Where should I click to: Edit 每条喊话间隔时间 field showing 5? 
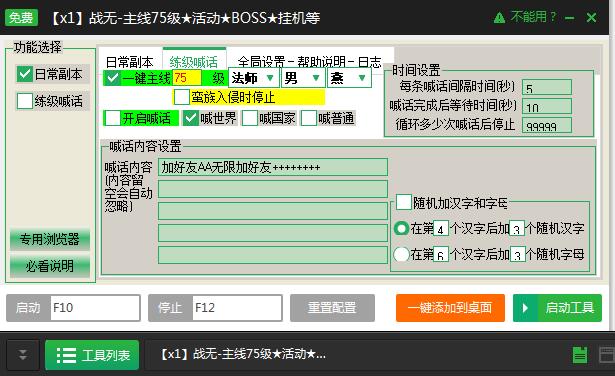click(547, 87)
